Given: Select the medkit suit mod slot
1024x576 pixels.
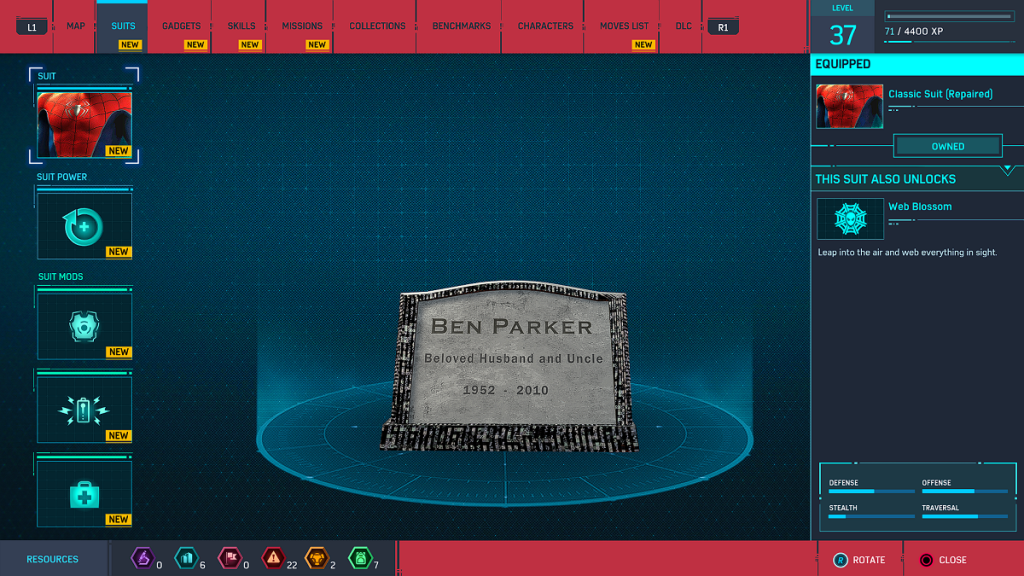Looking at the screenshot, I should pyautogui.click(x=84, y=494).
